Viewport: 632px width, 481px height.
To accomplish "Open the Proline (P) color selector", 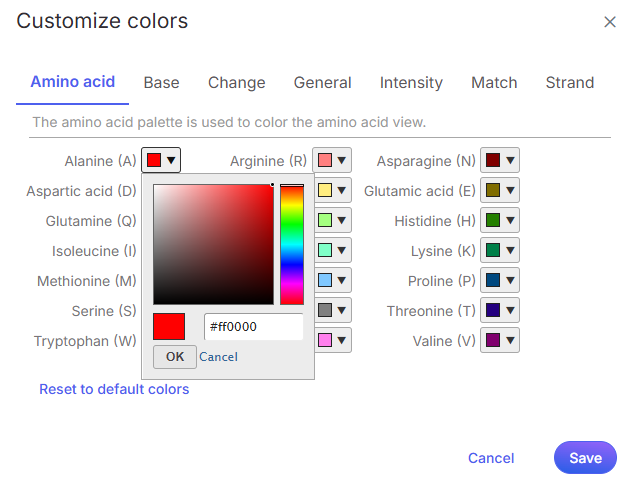I will (x=500, y=281).
